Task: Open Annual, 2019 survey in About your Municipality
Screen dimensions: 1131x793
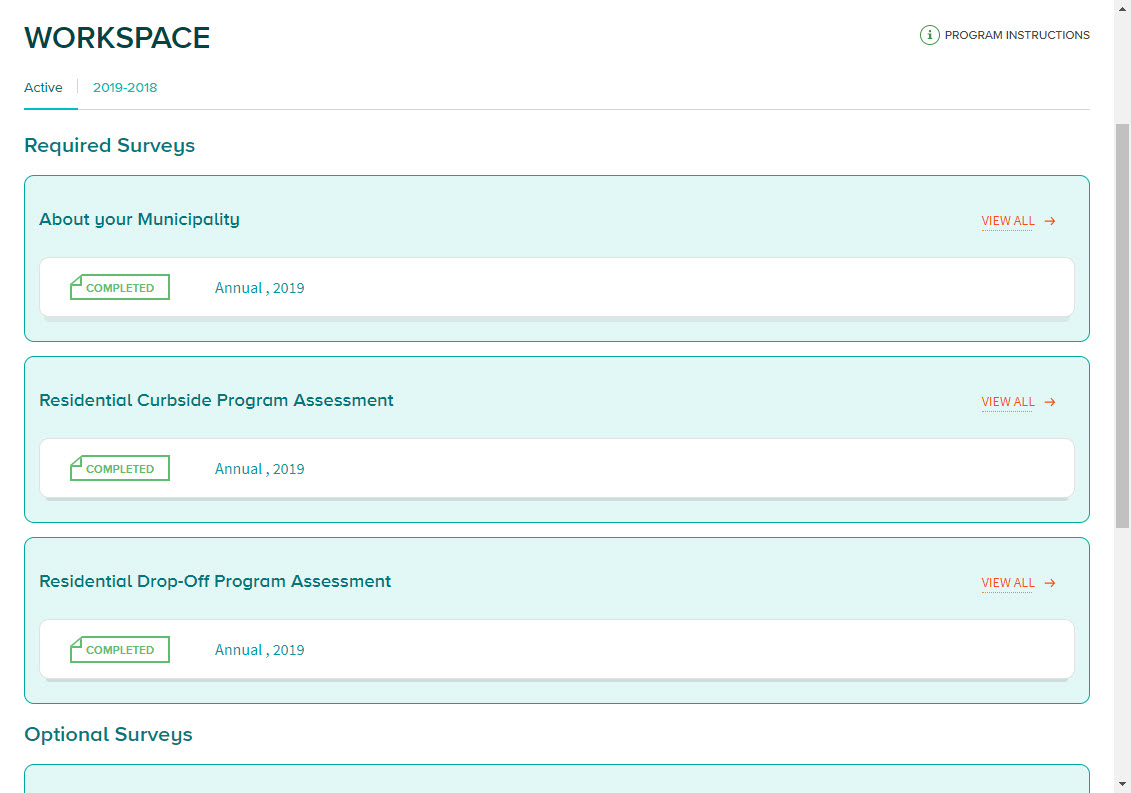Action: [x=259, y=288]
